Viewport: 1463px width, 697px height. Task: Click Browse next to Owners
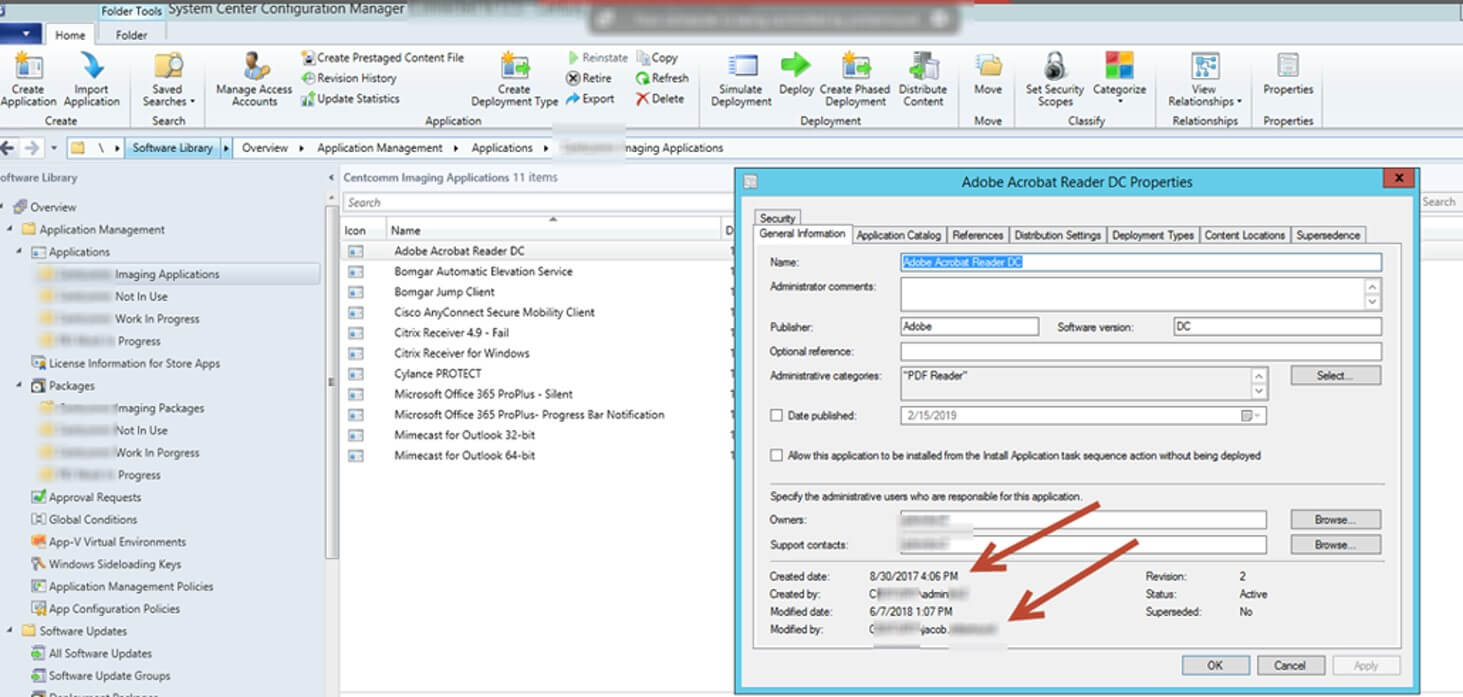tap(1335, 520)
